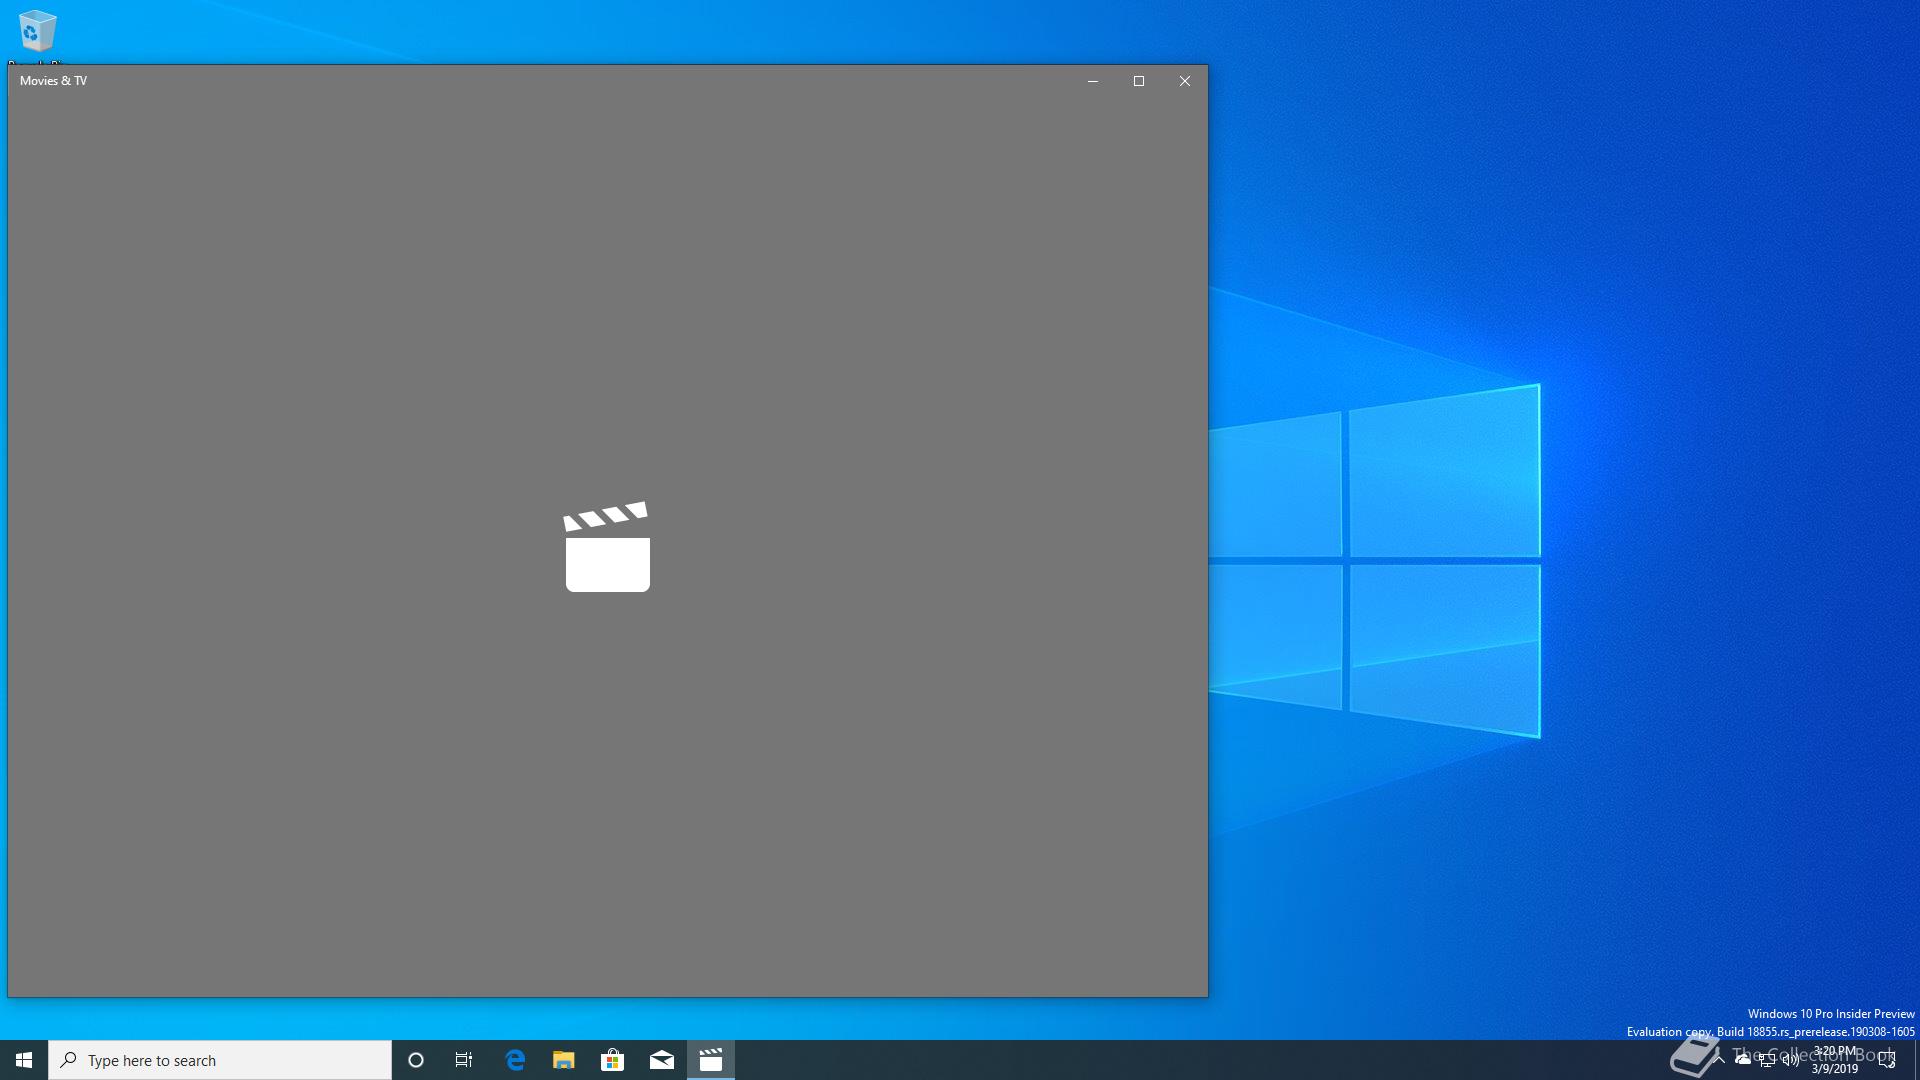Open File Explorer from the taskbar
Viewport: 1920px width, 1080px height.
click(x=564, y=1060)
